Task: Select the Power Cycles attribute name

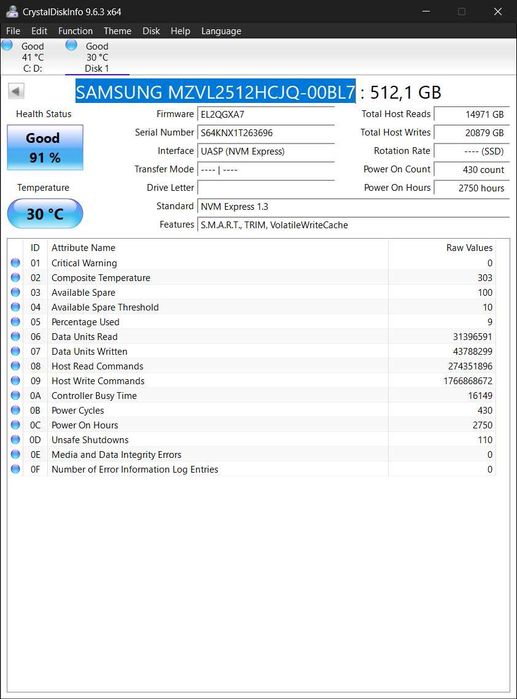Action: pyautogui.click(x=78, y=410)
